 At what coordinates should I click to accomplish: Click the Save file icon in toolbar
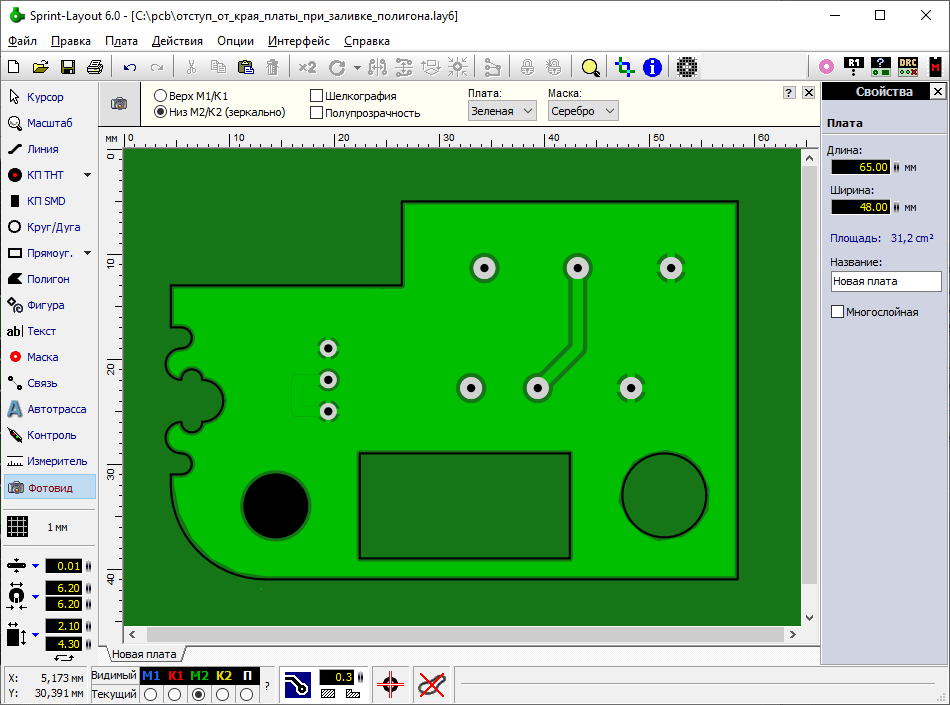(68, 67)
